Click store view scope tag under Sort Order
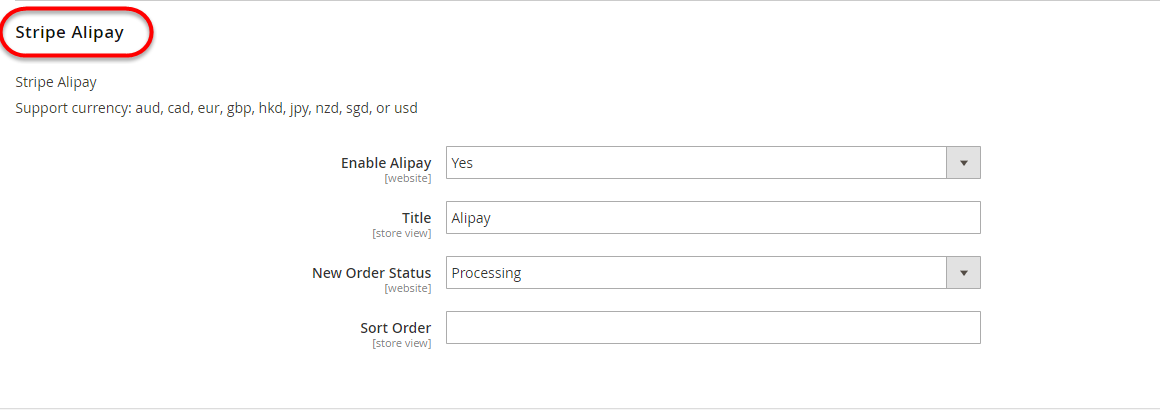 (x=402, y=343)
